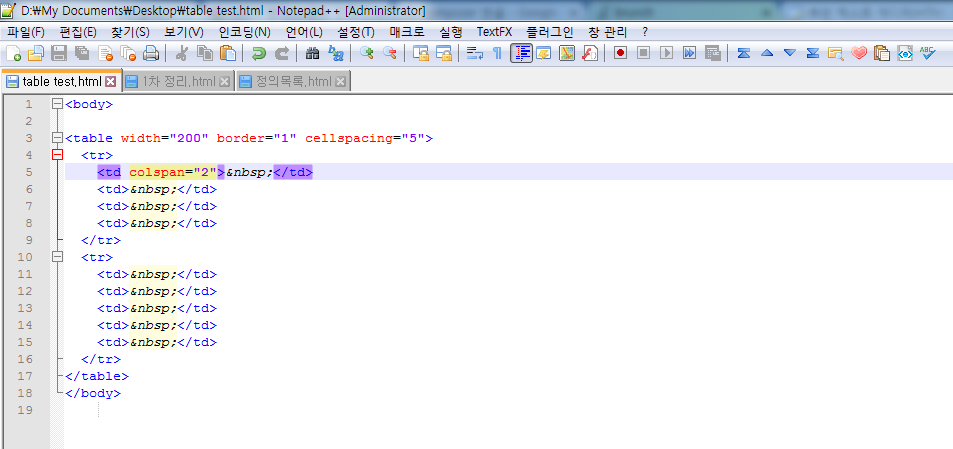
Task: Click the pink heart toolbar icon
Action: (859, 53)
